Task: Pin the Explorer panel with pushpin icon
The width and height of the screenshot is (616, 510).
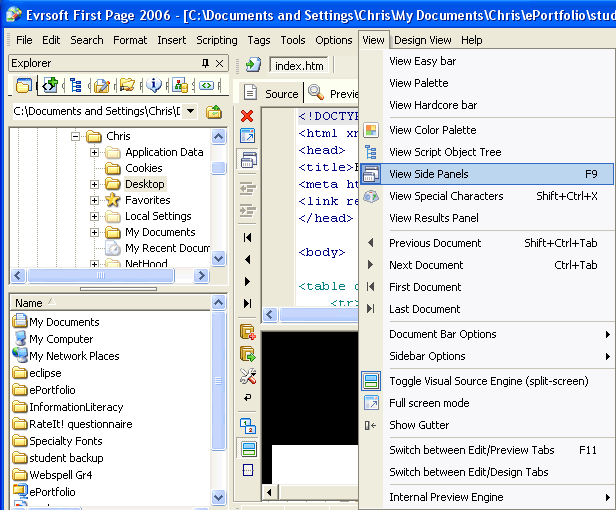Action: pyautogui.click(x=205, y=63)
